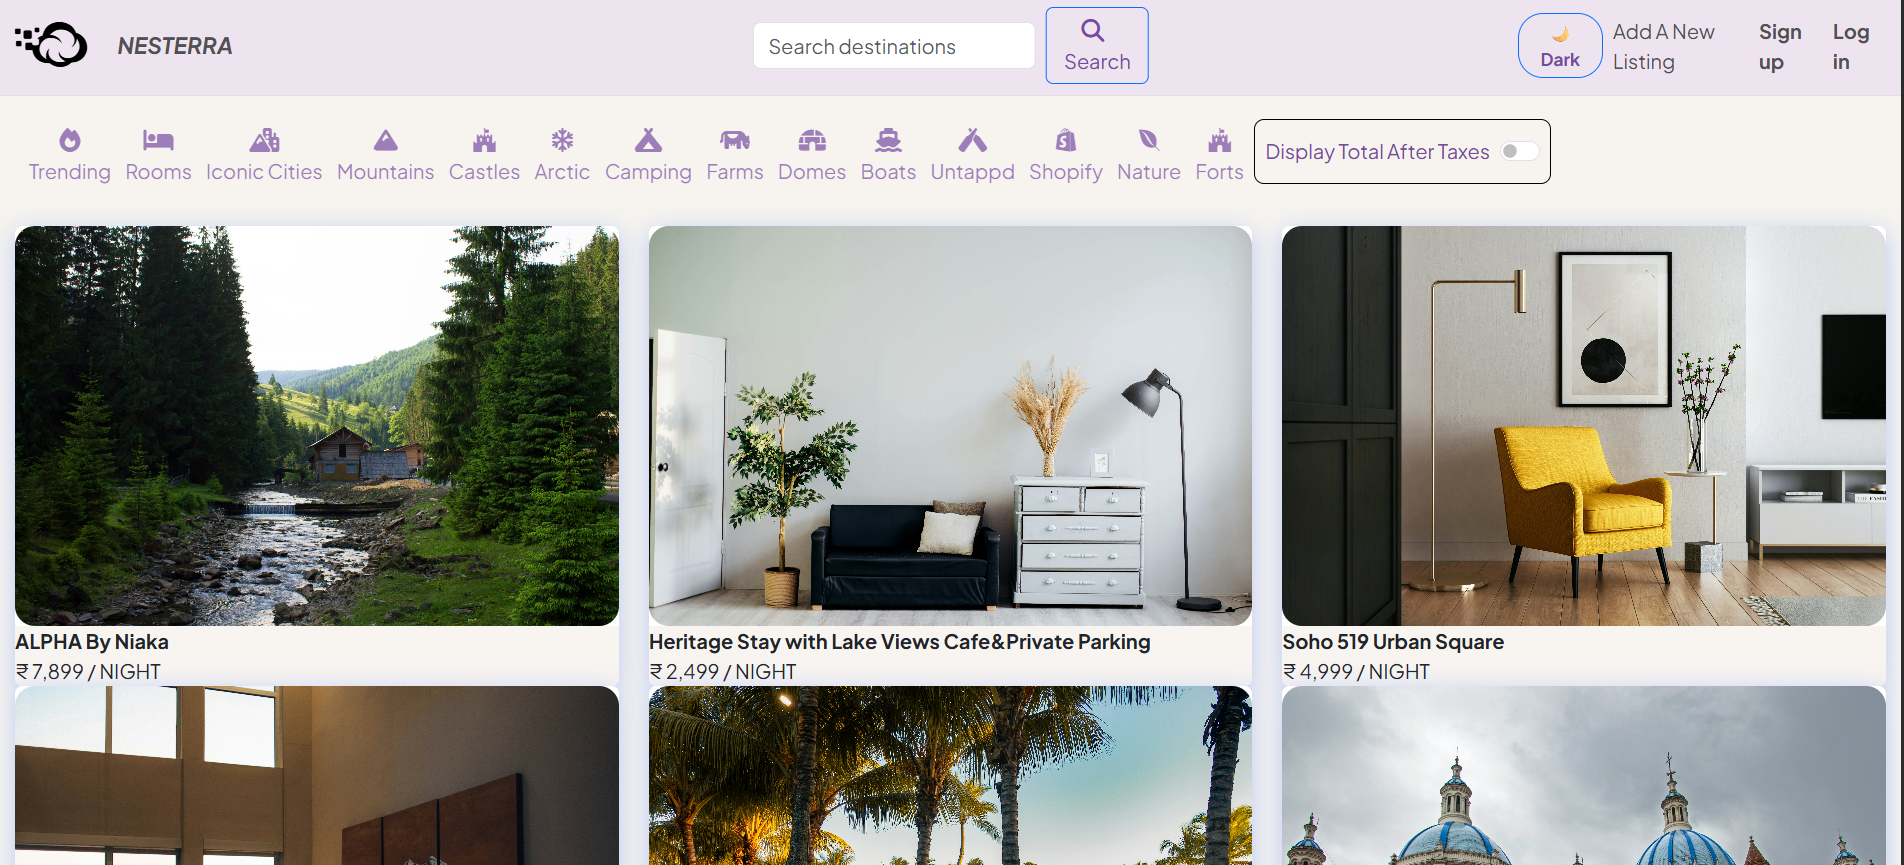Click the Display Total After Taxes label

1377,152
